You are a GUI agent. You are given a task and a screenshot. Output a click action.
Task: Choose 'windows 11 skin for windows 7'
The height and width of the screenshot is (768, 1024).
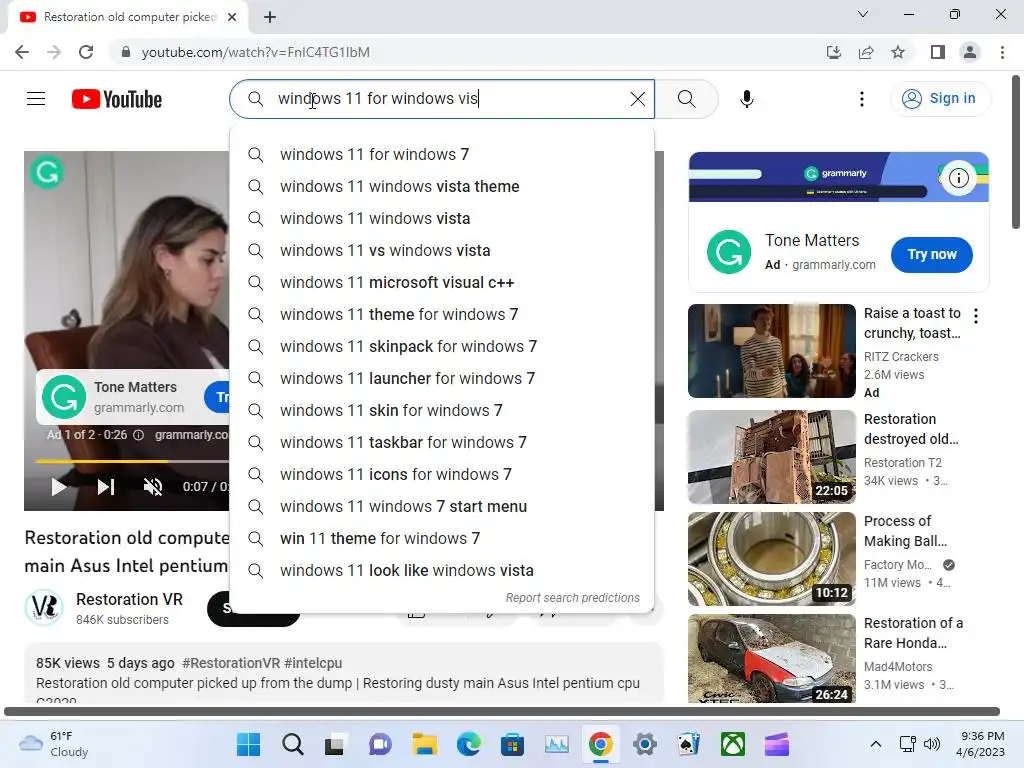pos(442,410)
